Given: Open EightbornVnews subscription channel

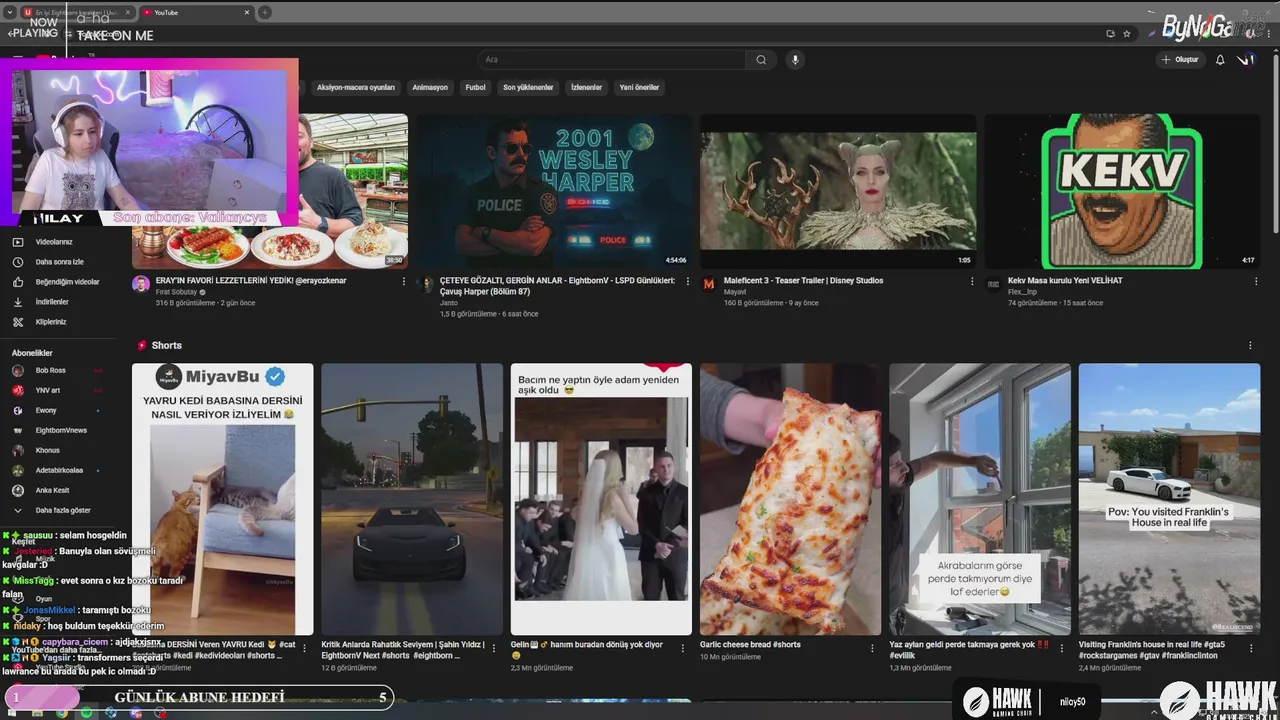Looking at the screenshot, I should [x=61, y=430].
